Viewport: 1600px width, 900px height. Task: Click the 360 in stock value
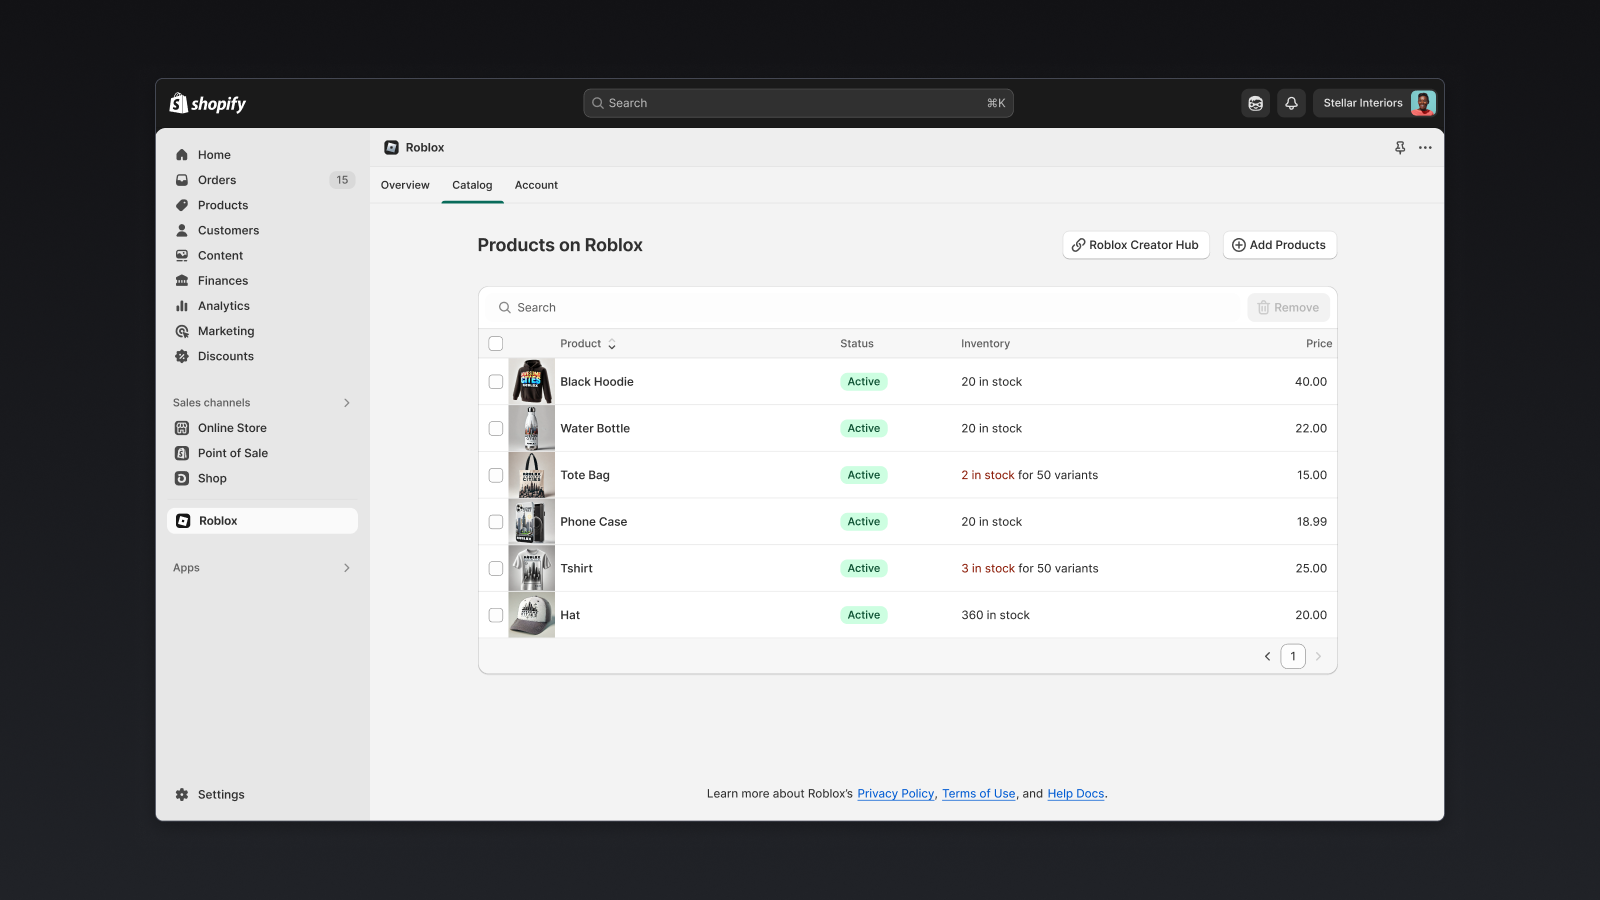996,615
